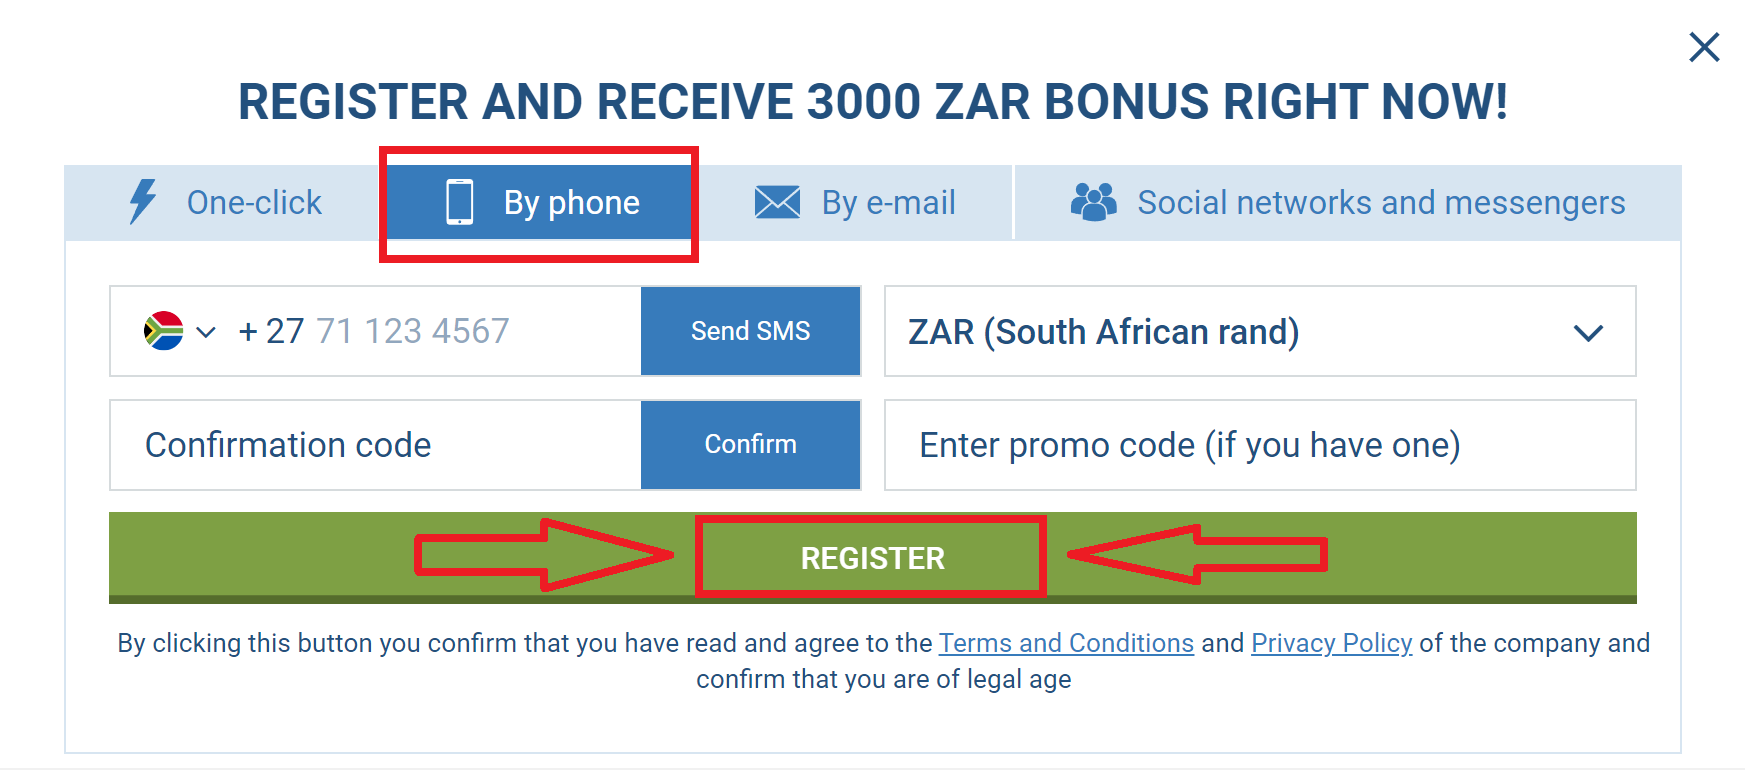Image resolution: width=1745 pixels, height=770 pixels.
Task: Click the South African flag icon
Action: point(165,331)
